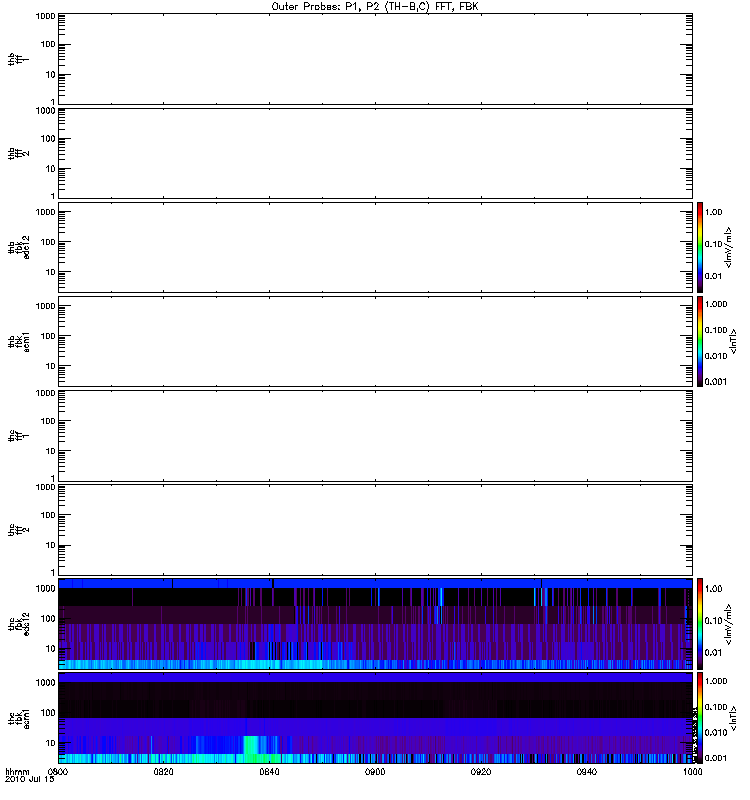Click the 0940 time axis label
This screenshot has height=800, width=750.
pos(587,772)
